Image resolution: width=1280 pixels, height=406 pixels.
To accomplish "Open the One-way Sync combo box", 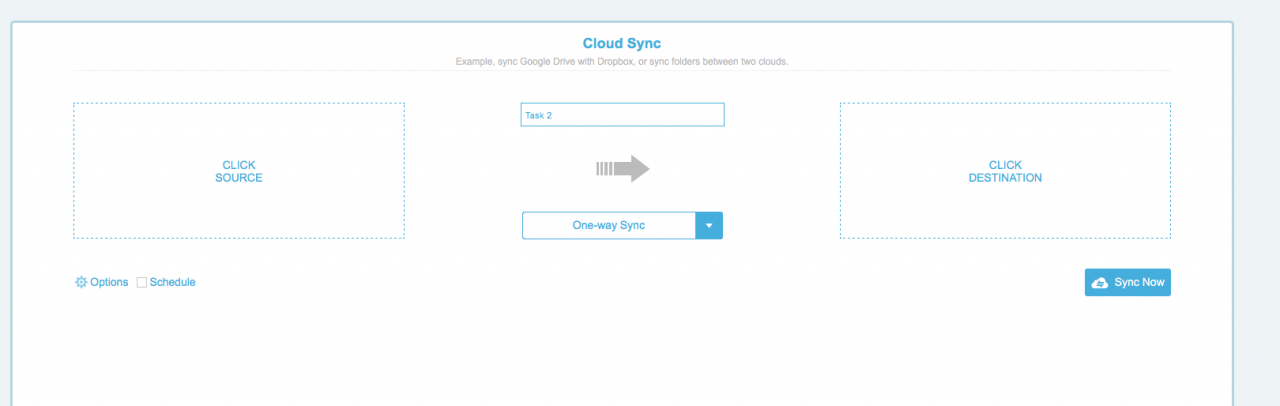I will coord(622,225).
